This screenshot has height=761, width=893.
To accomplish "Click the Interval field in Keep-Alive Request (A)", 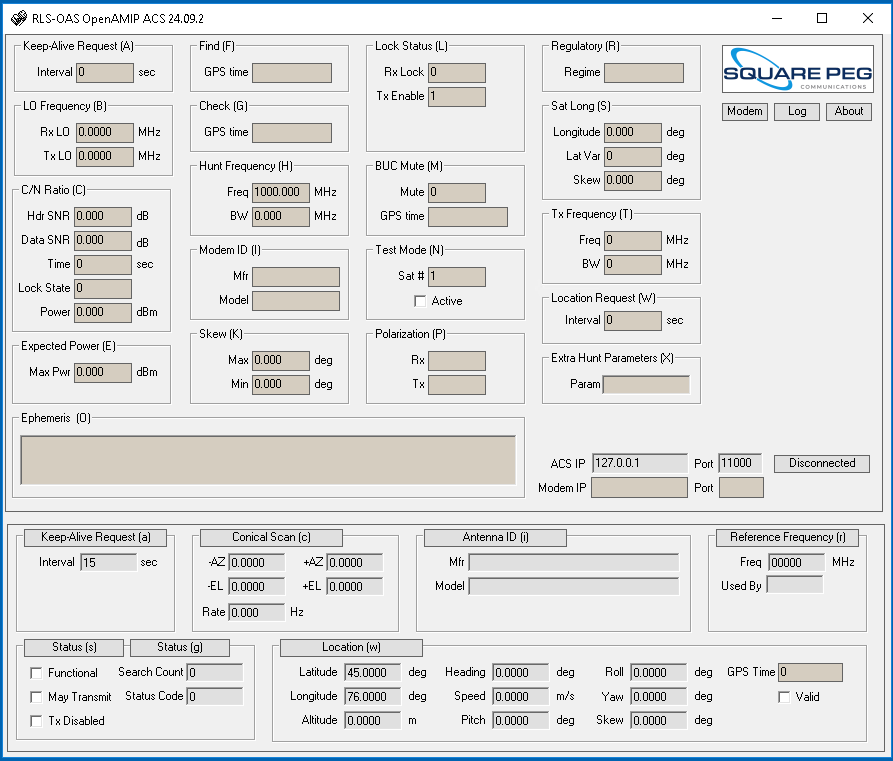I will pos(105,72).
